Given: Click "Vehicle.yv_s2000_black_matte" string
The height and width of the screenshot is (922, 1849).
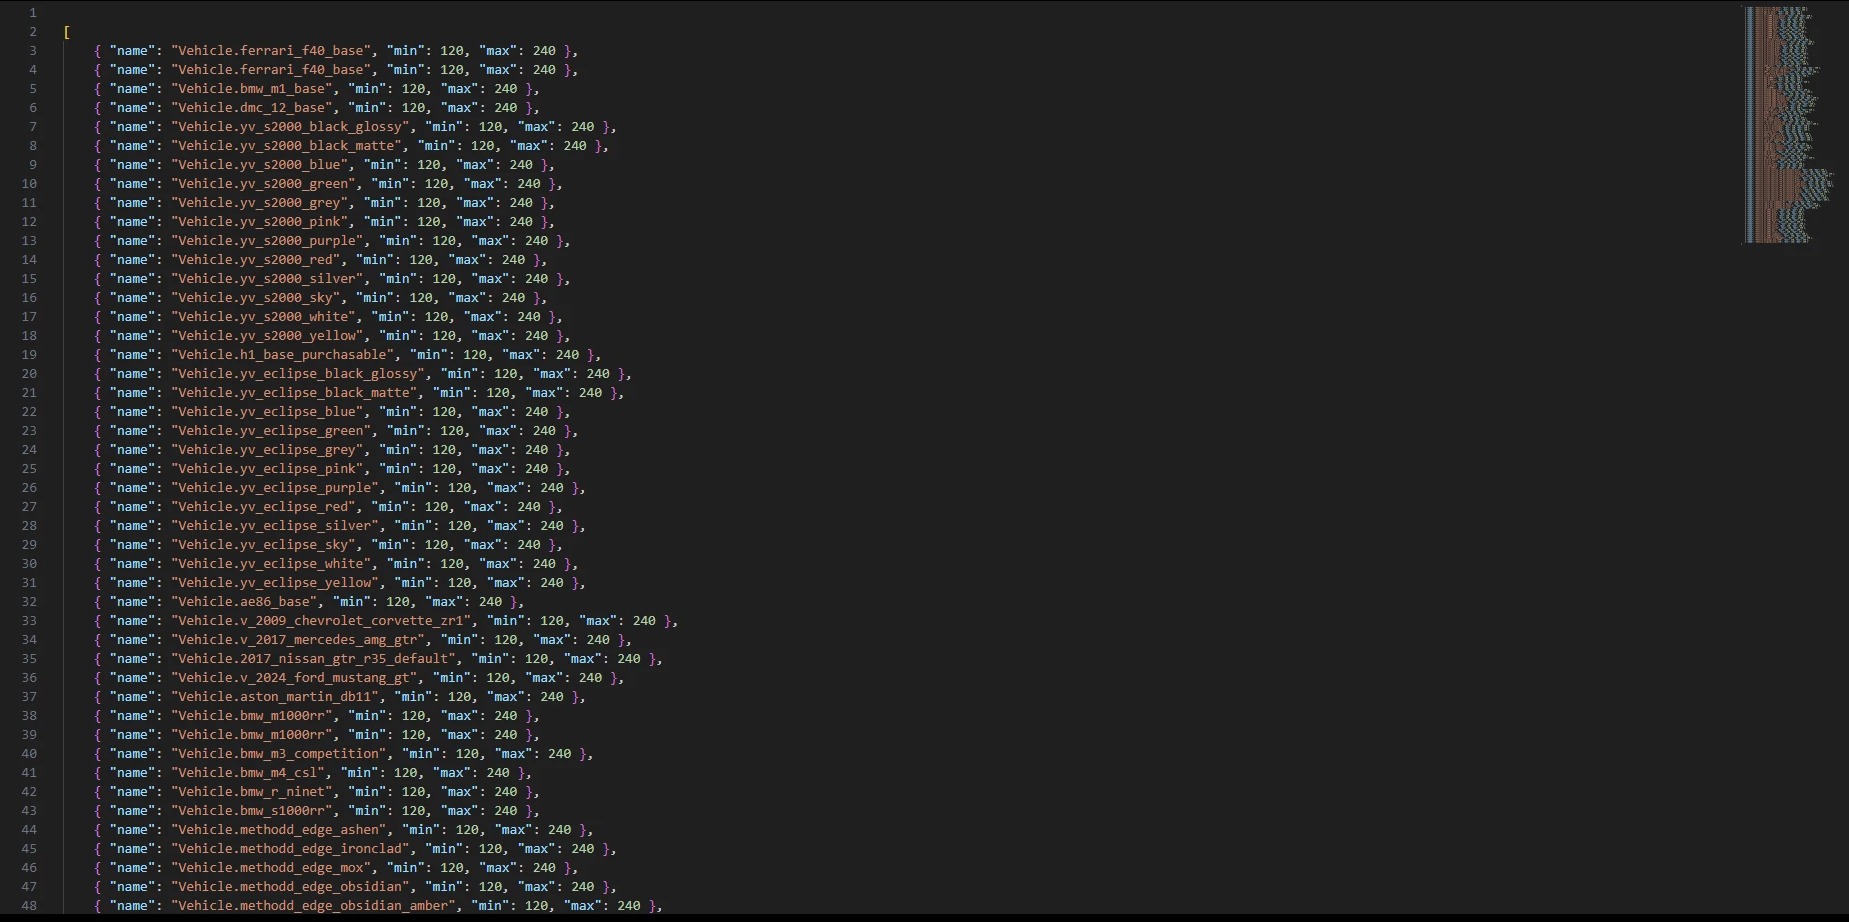Looking at the screenshot, I should (287, 146).
